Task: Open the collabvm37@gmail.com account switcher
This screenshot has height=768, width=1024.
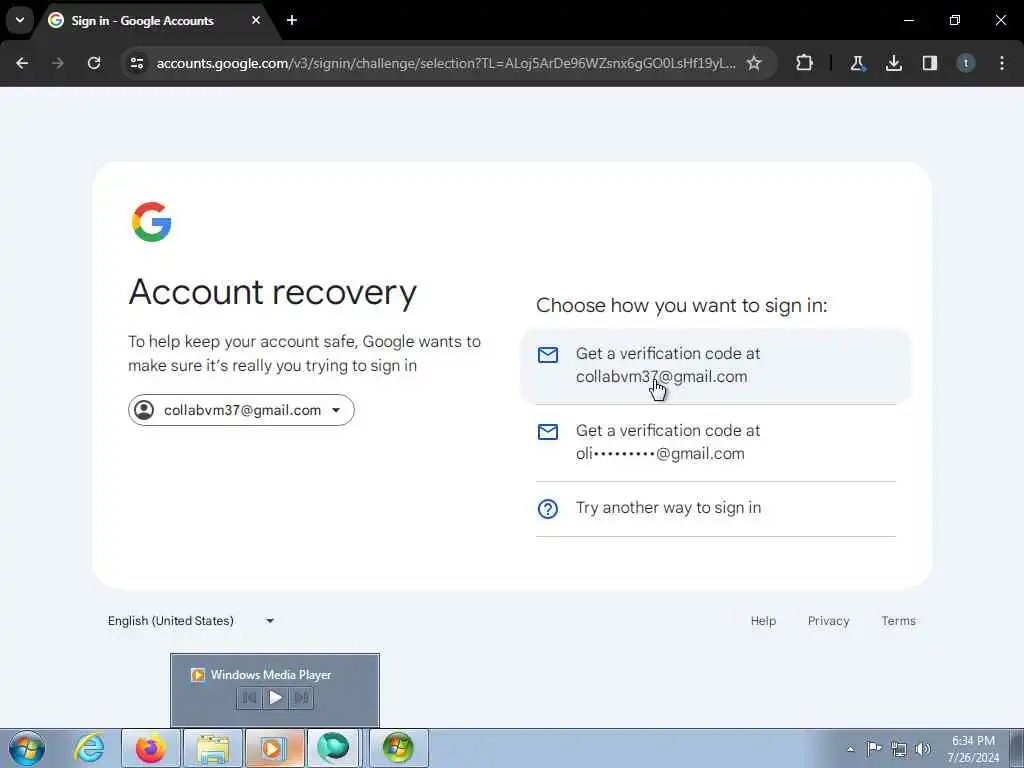Action: click(x=241, y=410)
